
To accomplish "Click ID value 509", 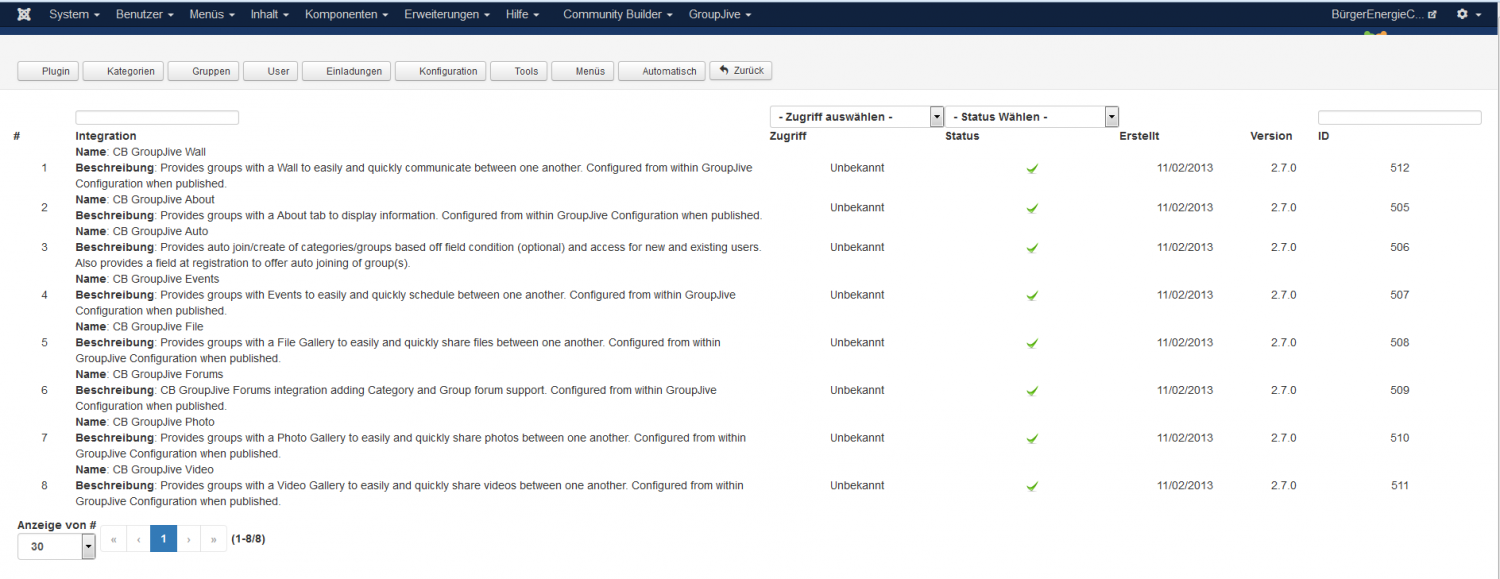I will 1399,390.
